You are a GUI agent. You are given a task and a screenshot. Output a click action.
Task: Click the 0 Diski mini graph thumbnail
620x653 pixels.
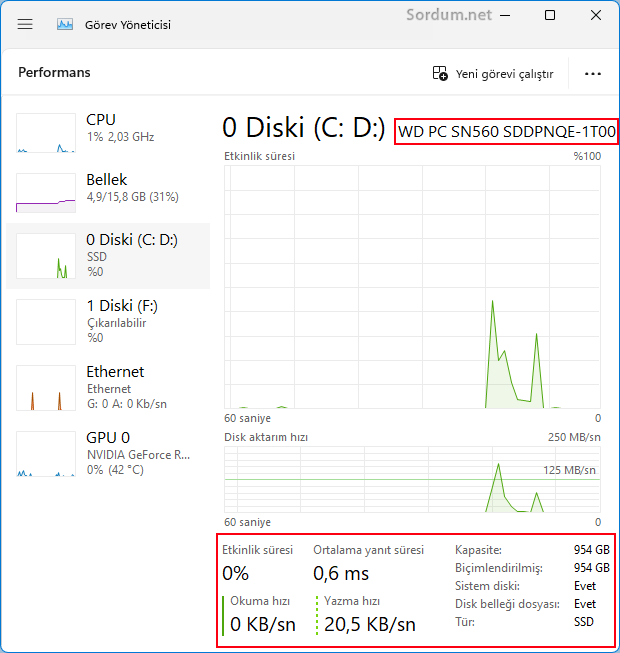(x=46, y=256)
